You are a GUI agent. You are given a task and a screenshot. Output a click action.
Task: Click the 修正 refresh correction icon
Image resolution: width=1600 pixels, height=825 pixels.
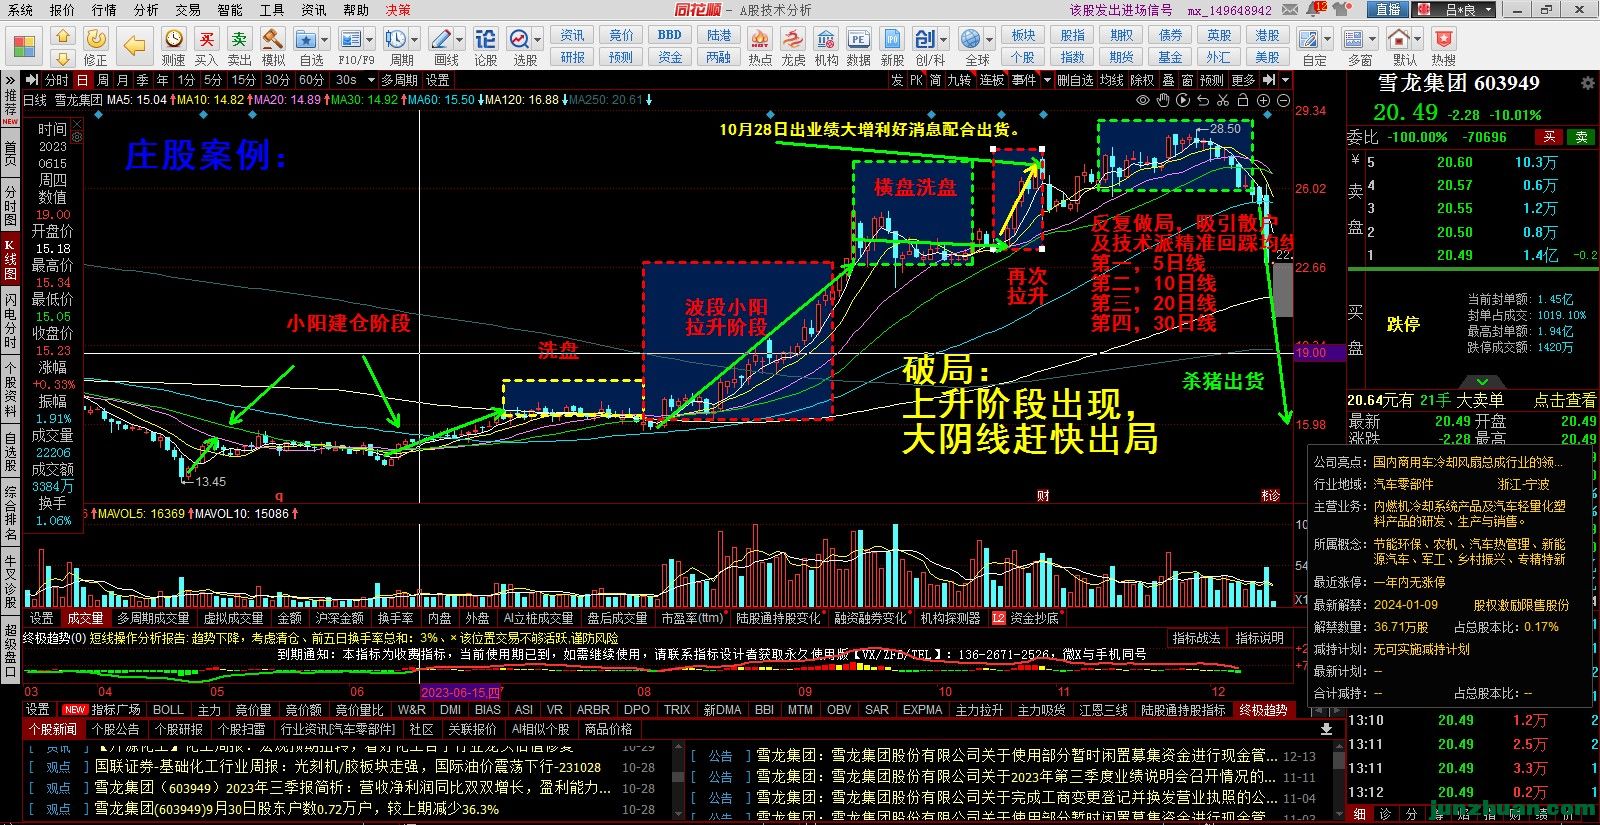click(96, 39)
